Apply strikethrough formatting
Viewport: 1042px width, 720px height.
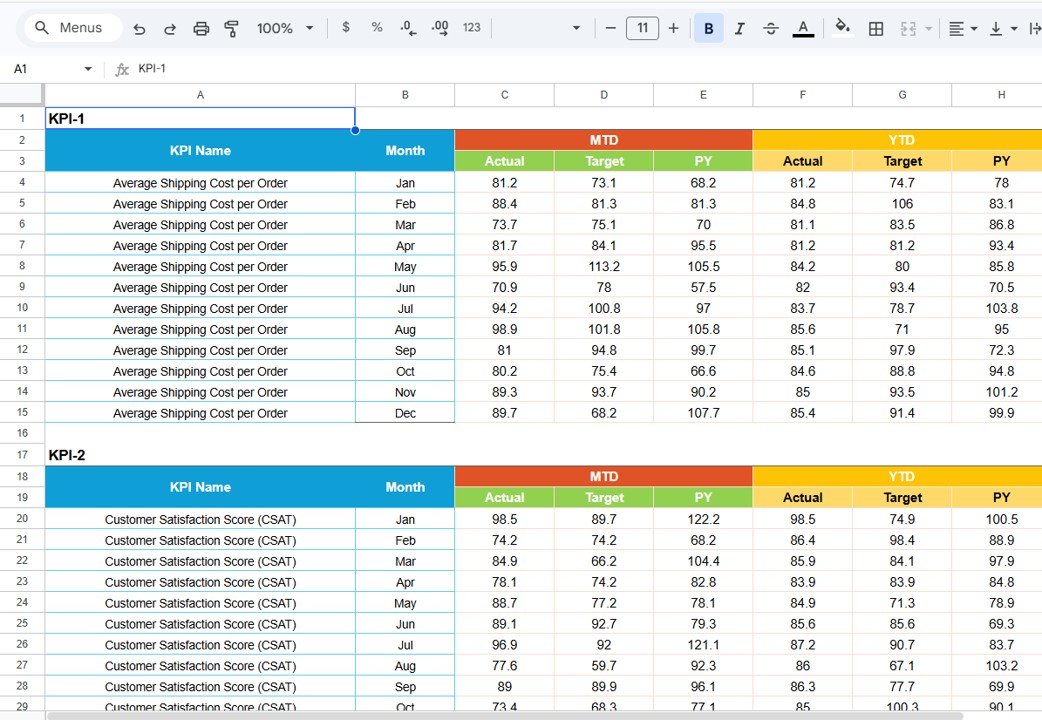point(770,28)
